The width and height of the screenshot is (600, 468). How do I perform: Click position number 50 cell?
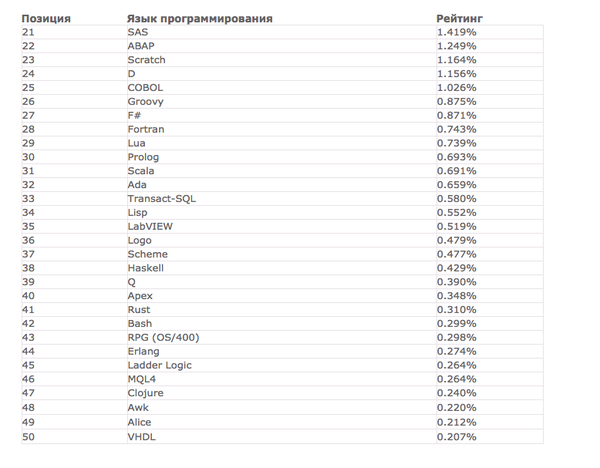click(x=27, y=437)
